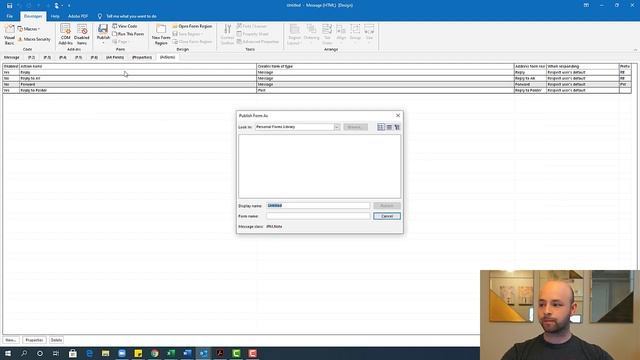
Task: Click the Publish button in the dialog
Action: tap(387, 206)
